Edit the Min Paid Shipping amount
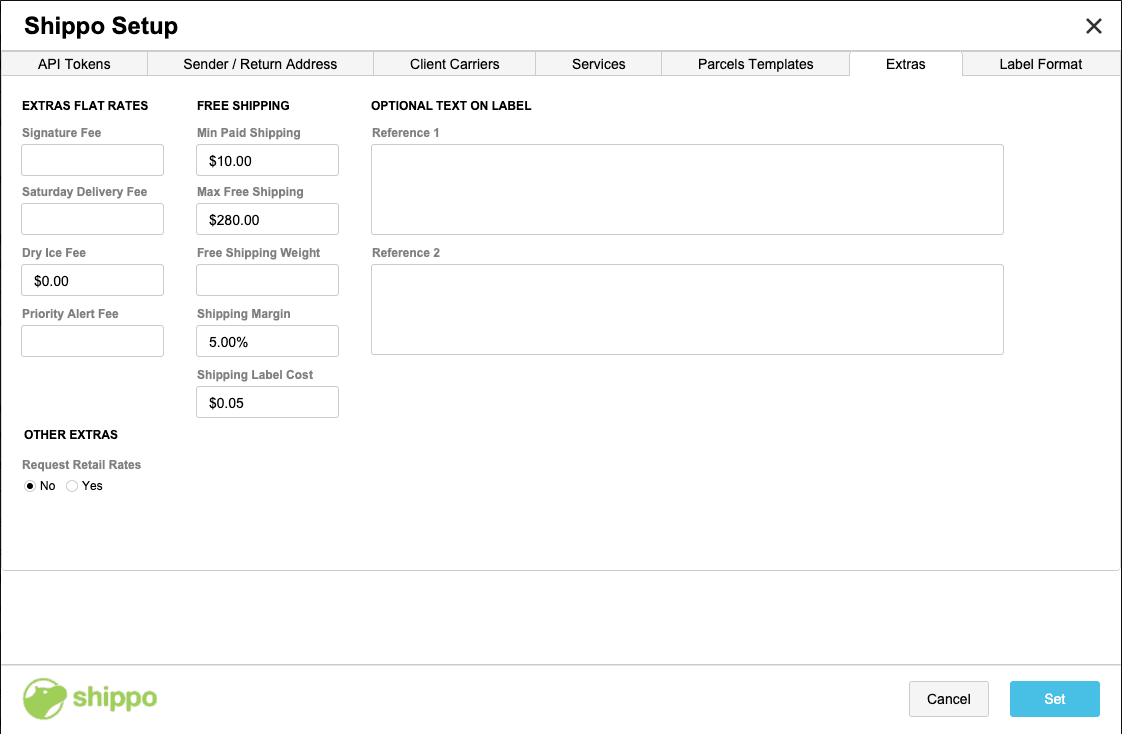 [267, 160]
